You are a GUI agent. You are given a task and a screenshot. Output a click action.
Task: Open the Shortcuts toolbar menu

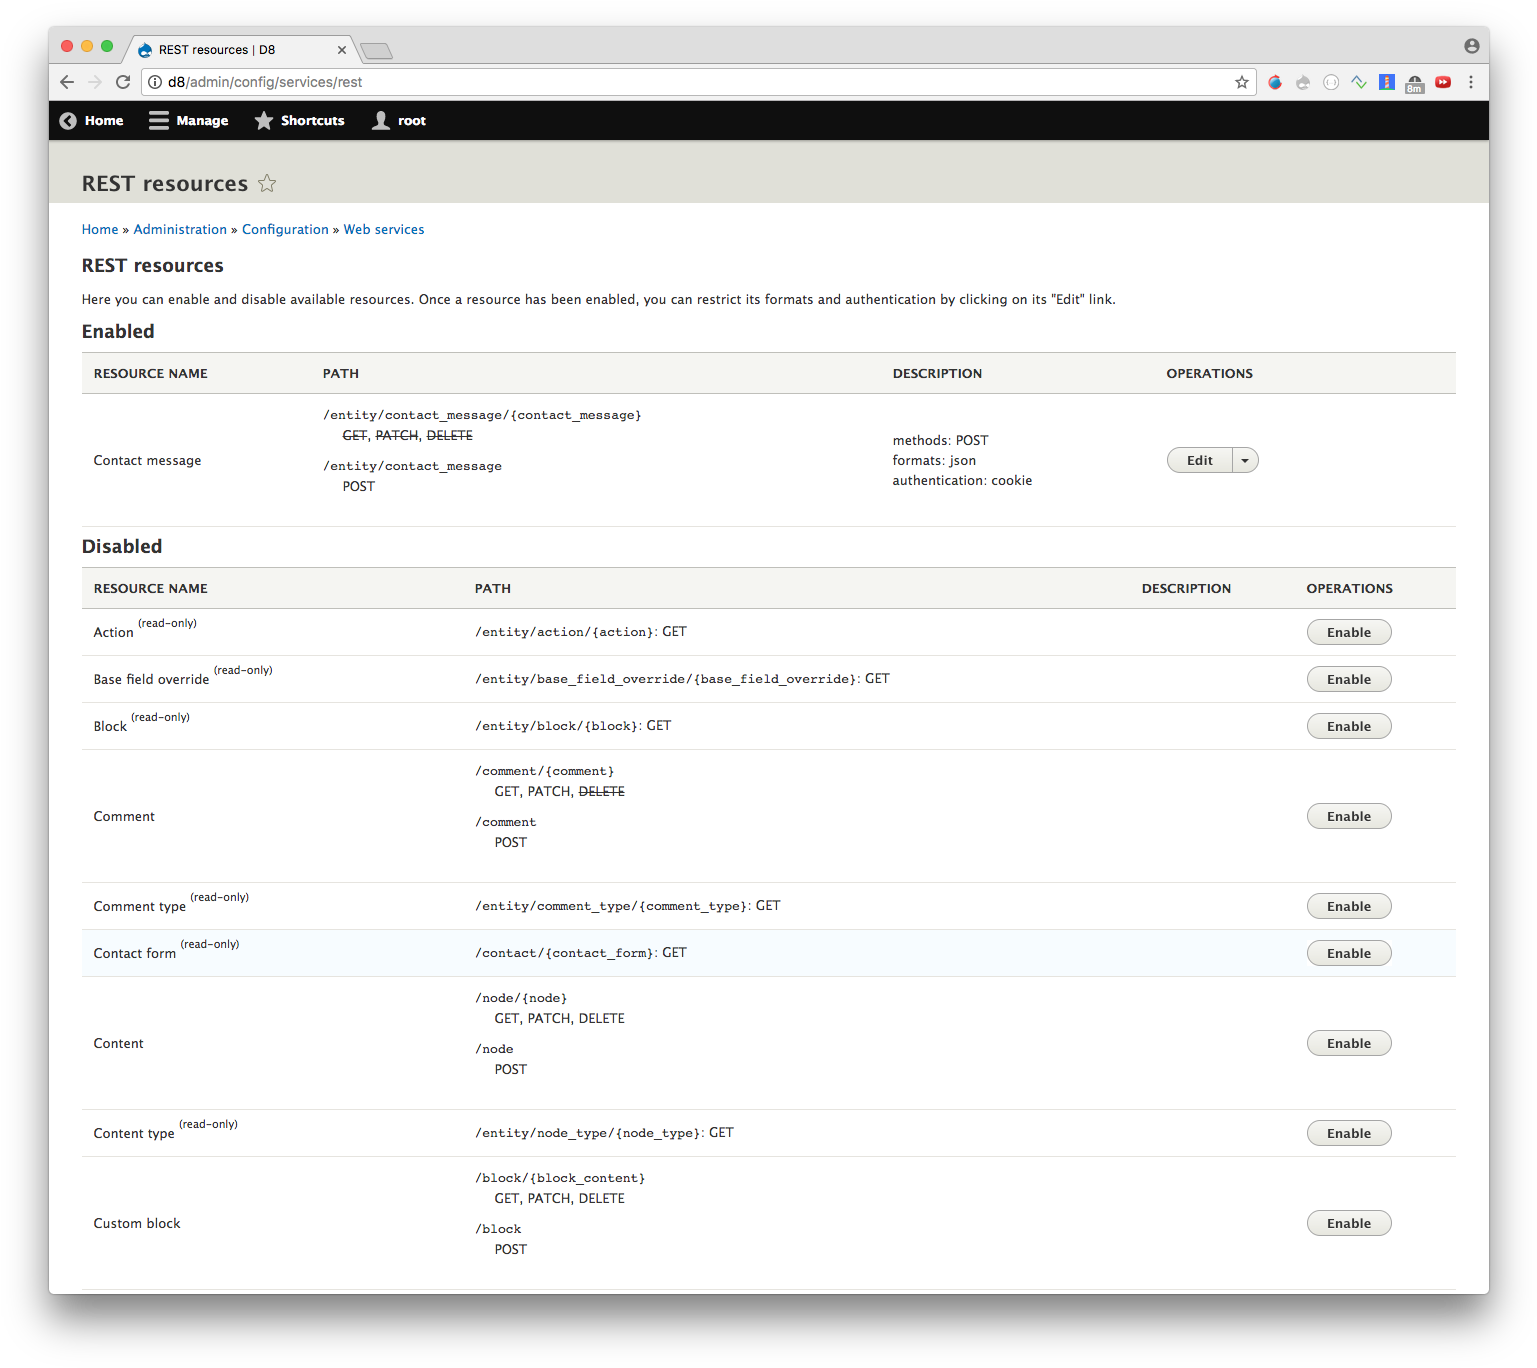(299, 121)
